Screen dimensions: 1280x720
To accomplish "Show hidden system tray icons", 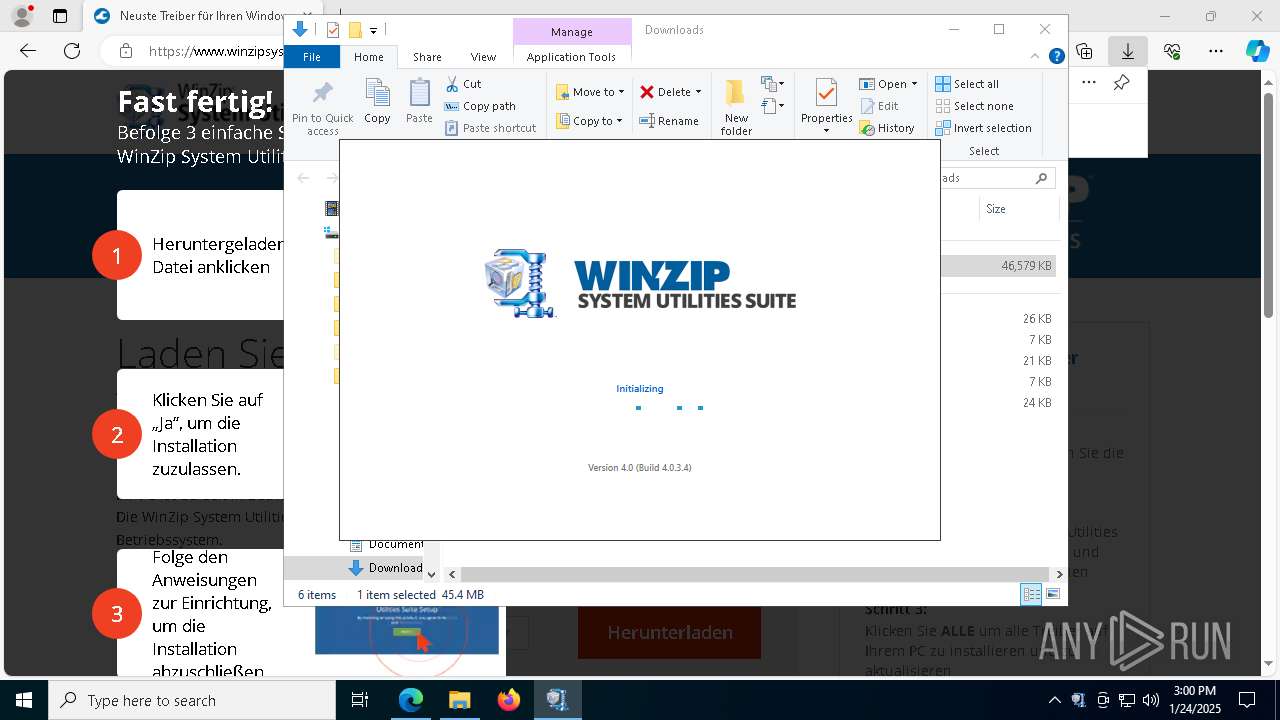I will [1054, 700].
